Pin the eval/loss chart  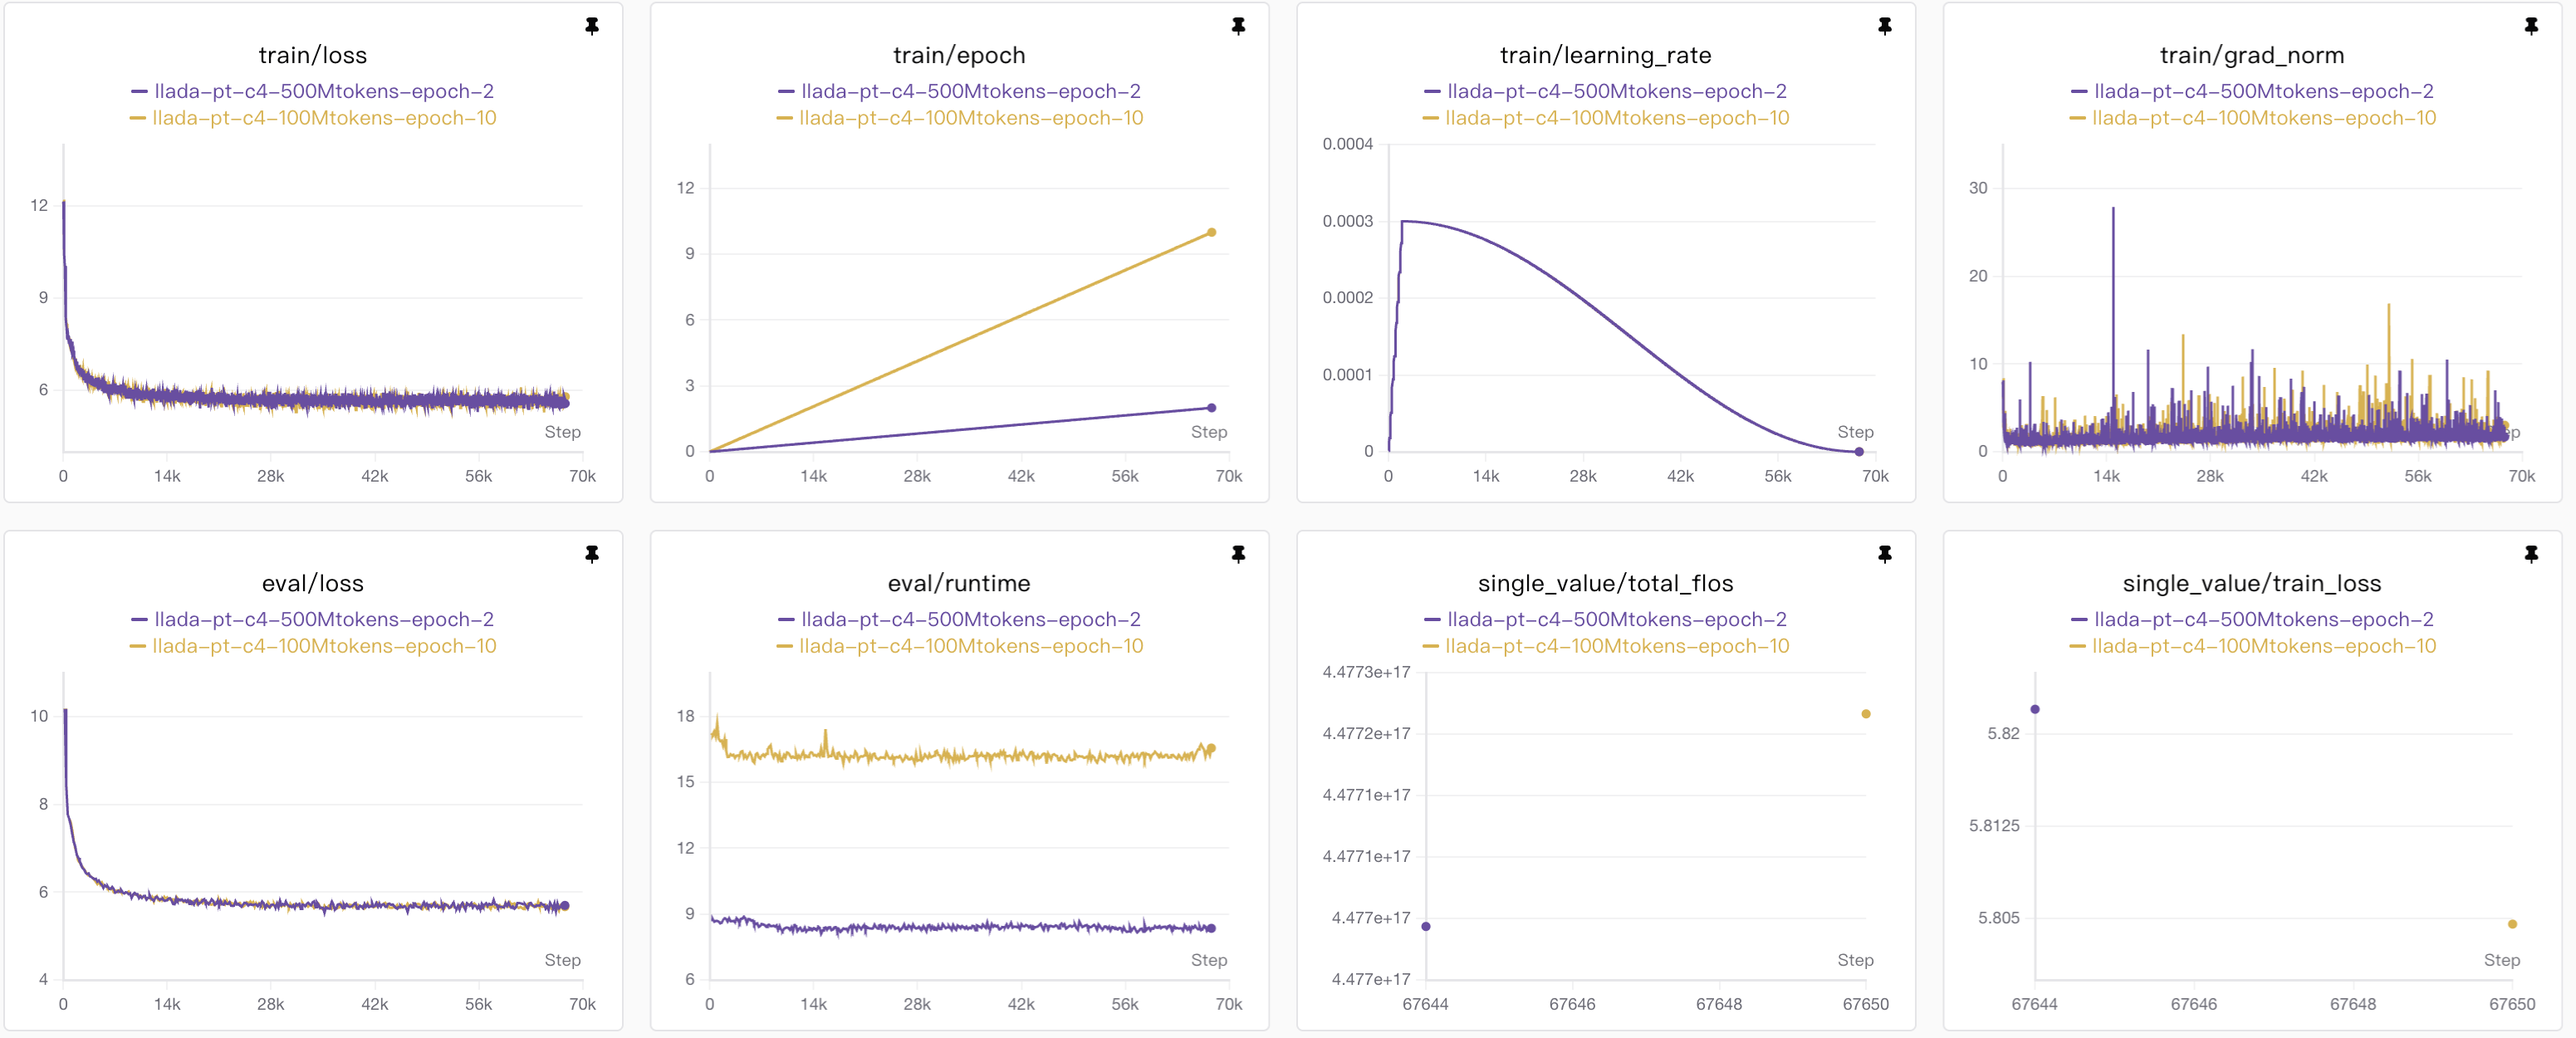point(592,554)
